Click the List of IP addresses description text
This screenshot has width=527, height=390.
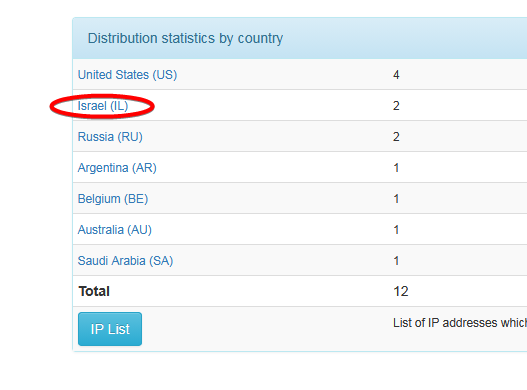point(460,323)
